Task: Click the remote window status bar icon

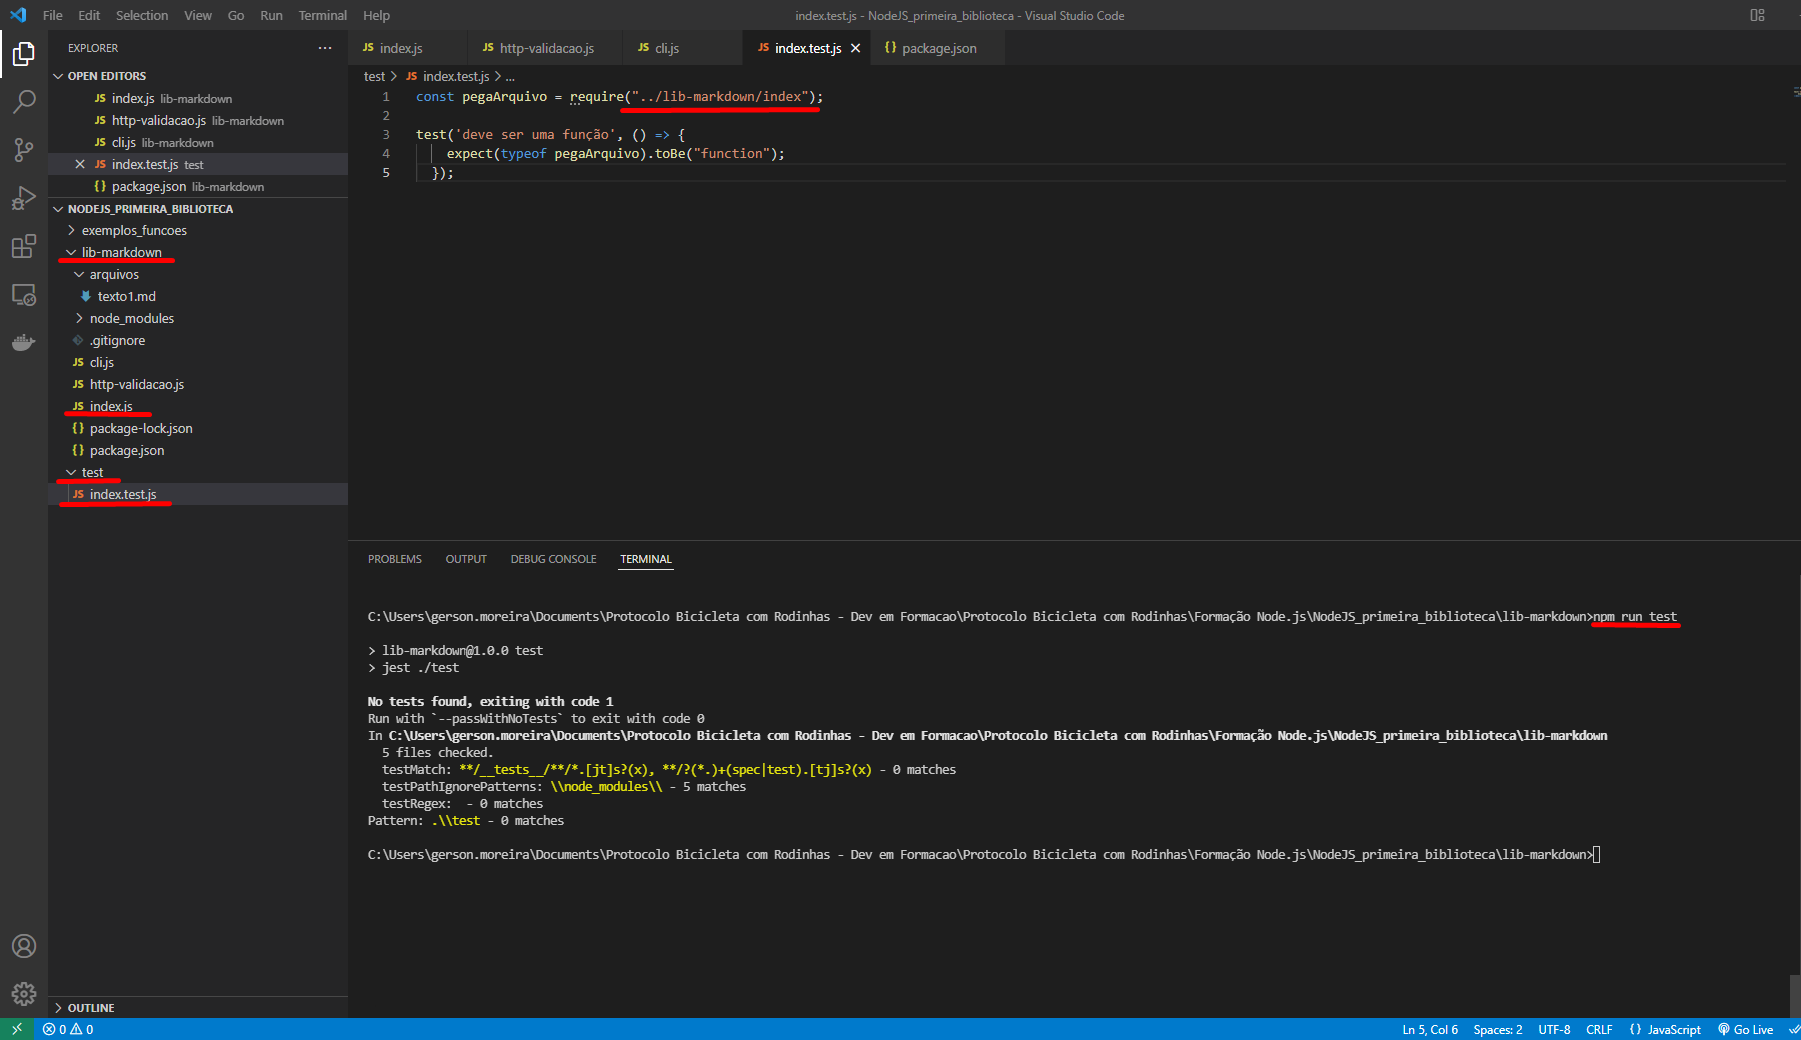Action: point(17,1029)
